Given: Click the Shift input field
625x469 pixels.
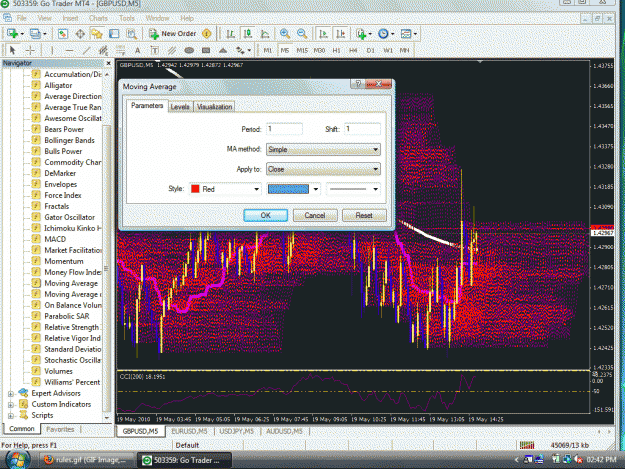Looking at the screenshot, I should 362,129.
